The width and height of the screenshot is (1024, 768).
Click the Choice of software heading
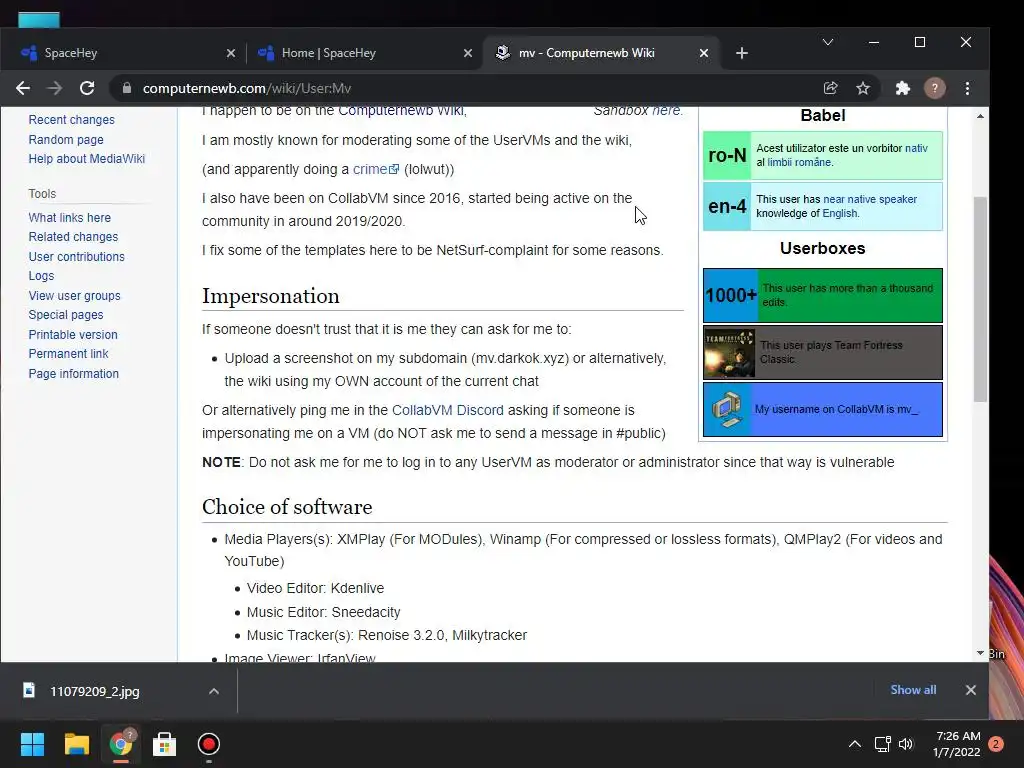(x=287, y=507)
